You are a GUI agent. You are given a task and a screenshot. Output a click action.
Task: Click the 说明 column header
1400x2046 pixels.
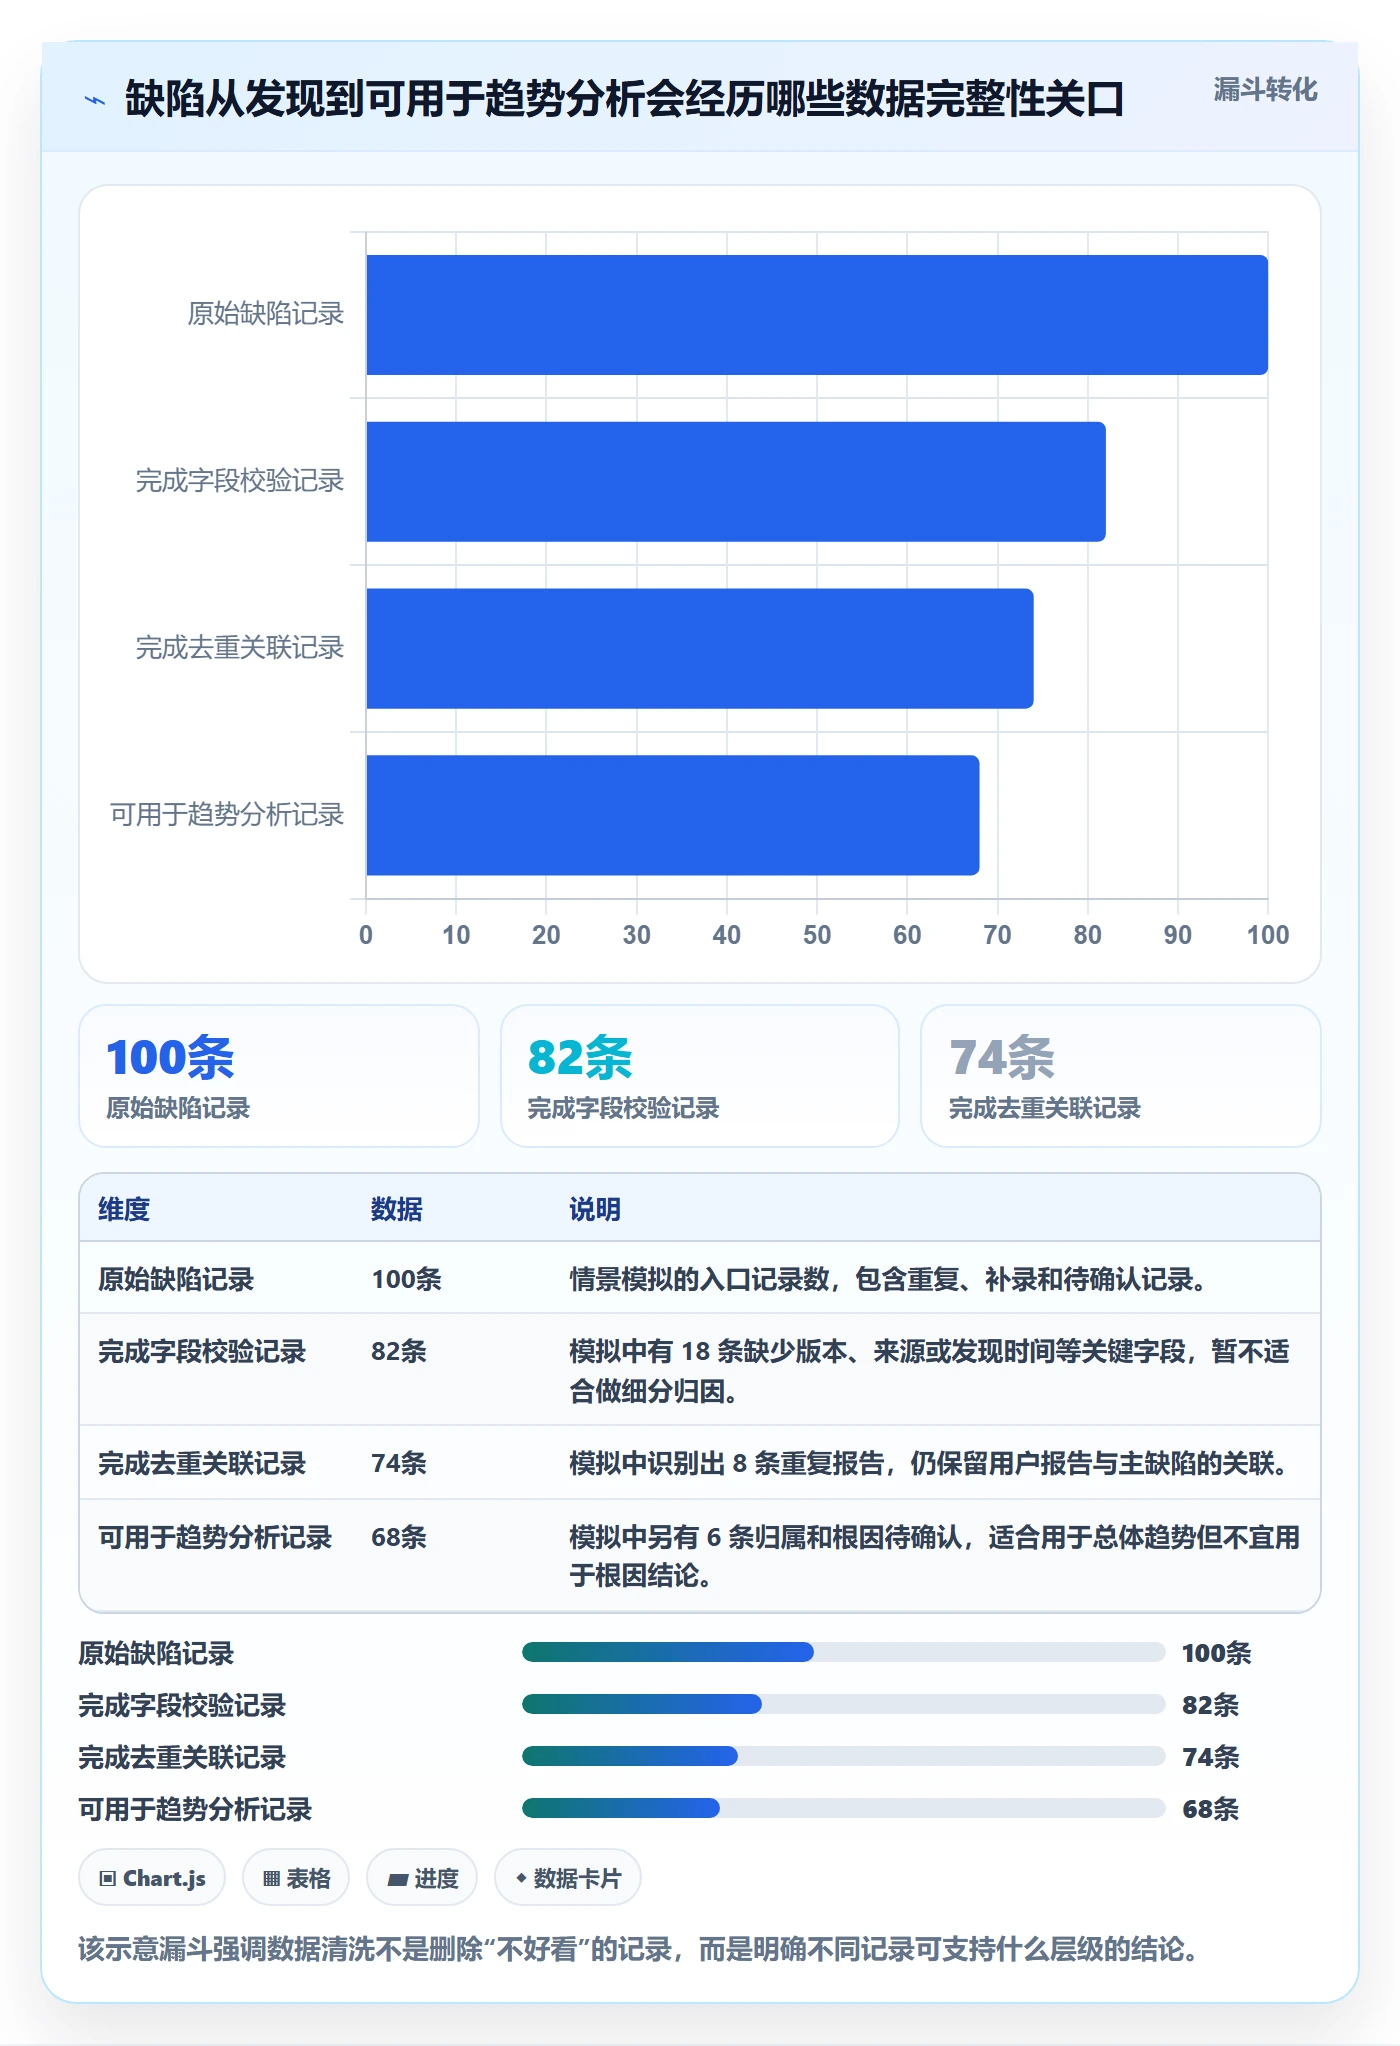tap(595, 1209)
